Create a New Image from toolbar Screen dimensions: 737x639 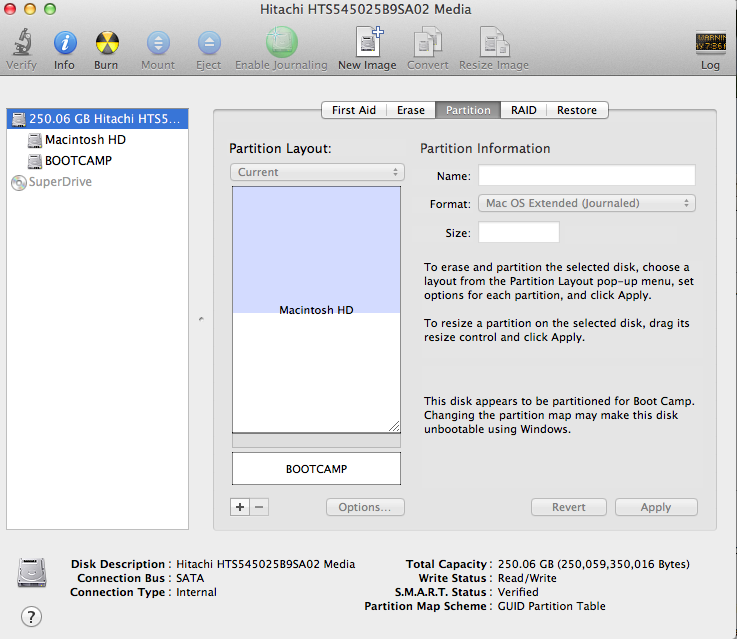[369, 41]
